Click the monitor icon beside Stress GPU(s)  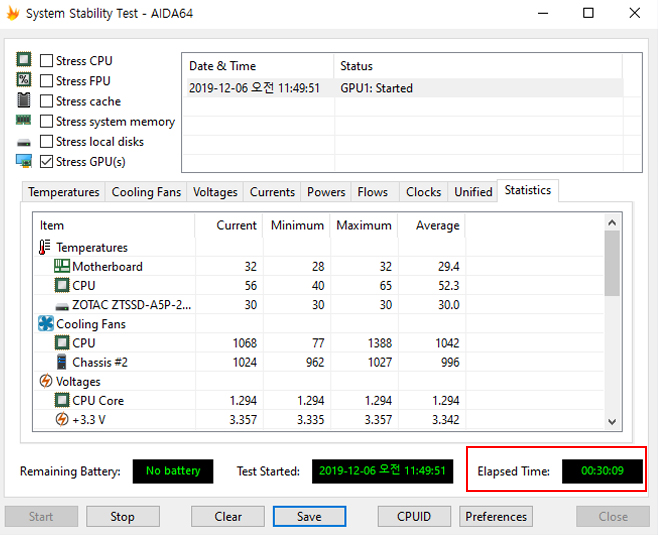(x=24, y=161)
